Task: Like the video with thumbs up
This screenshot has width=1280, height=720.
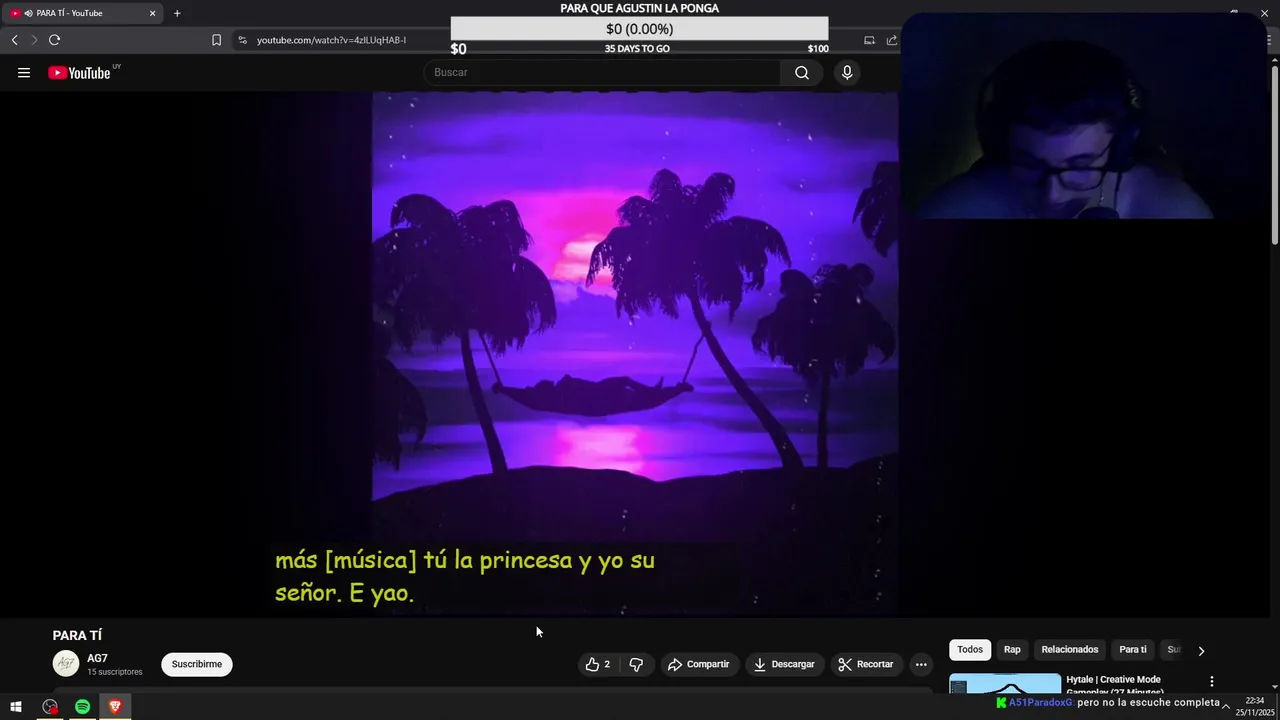Action: pos(598,664)
